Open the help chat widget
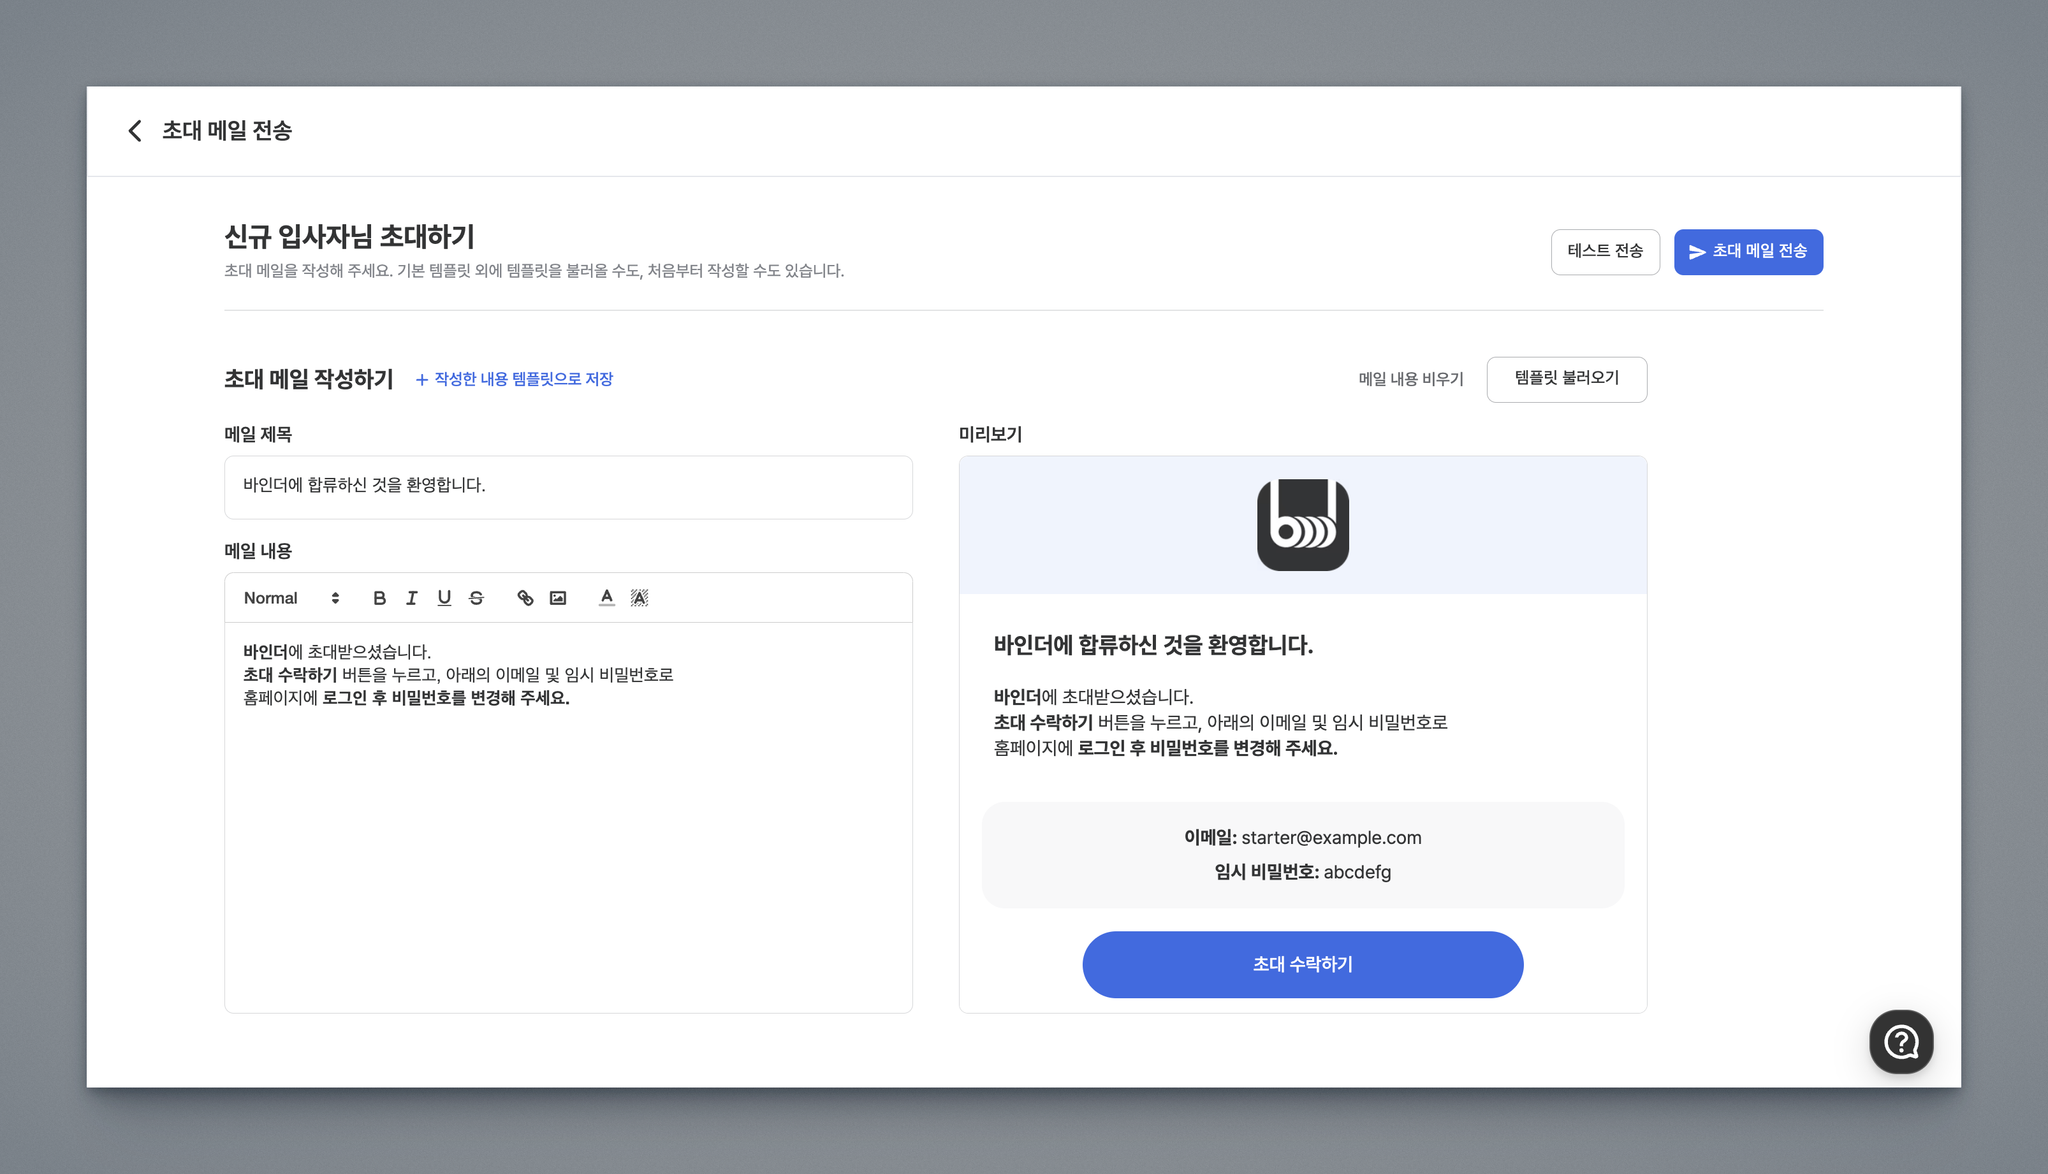2048x1174 pixels. 1900,1042
